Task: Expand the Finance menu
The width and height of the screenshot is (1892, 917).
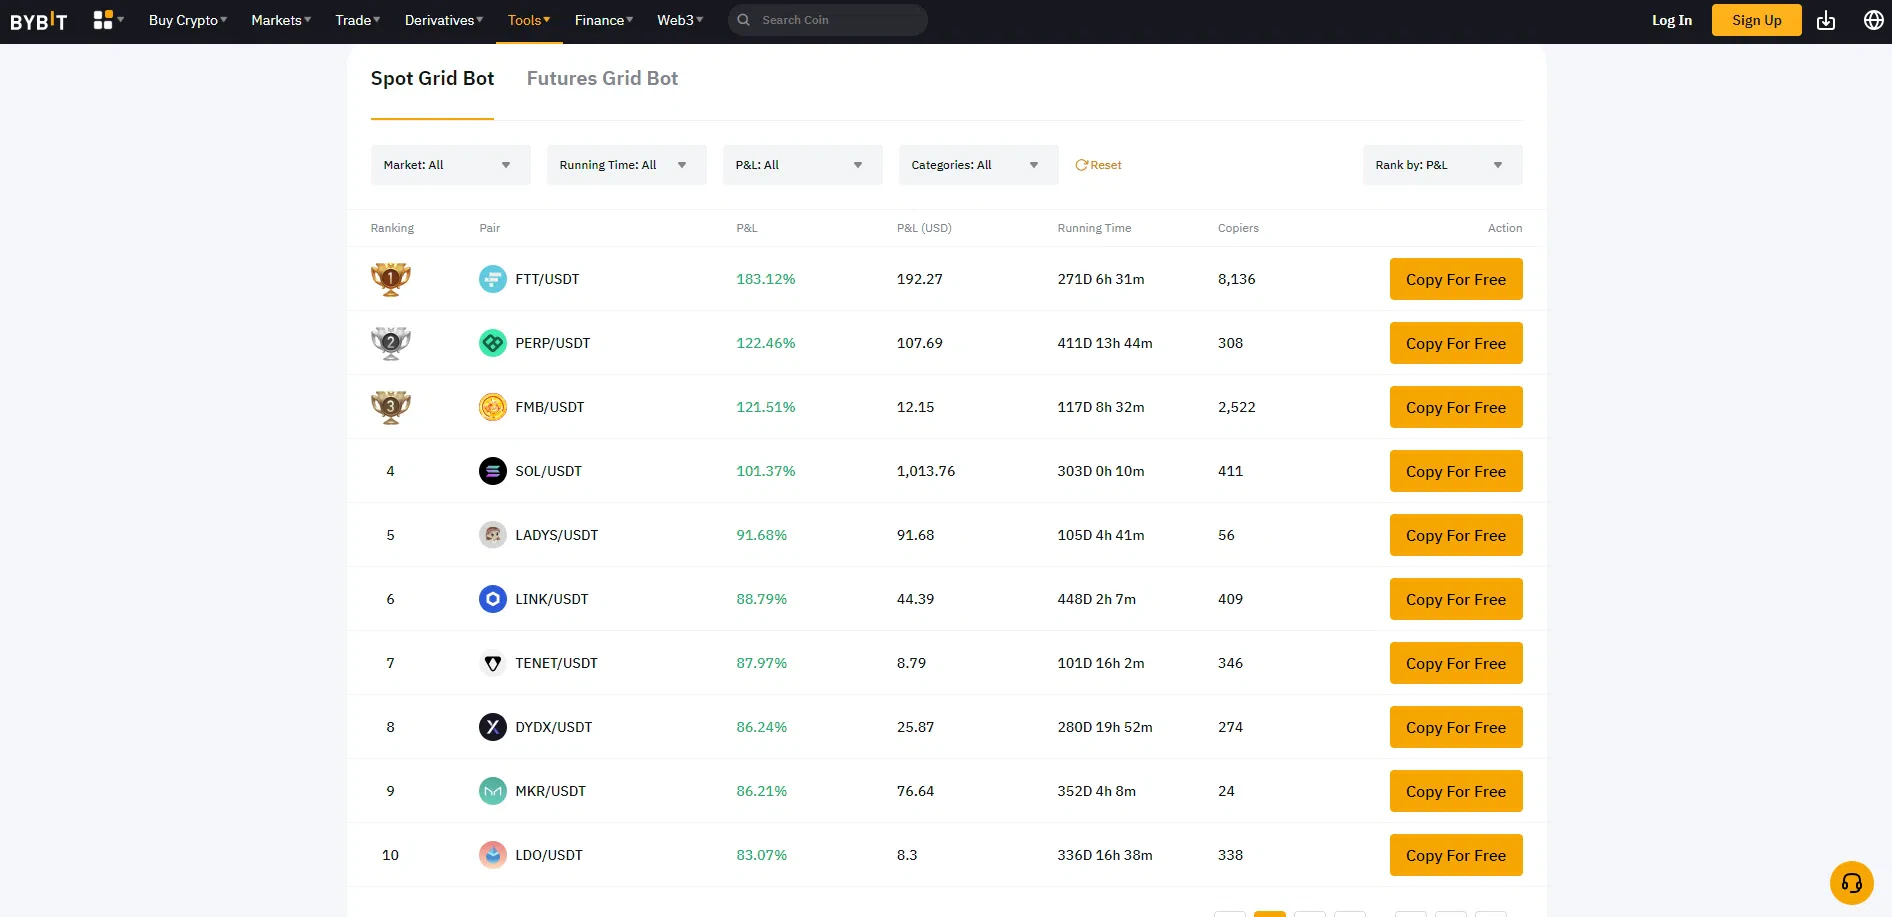Action: pos(604,20)
